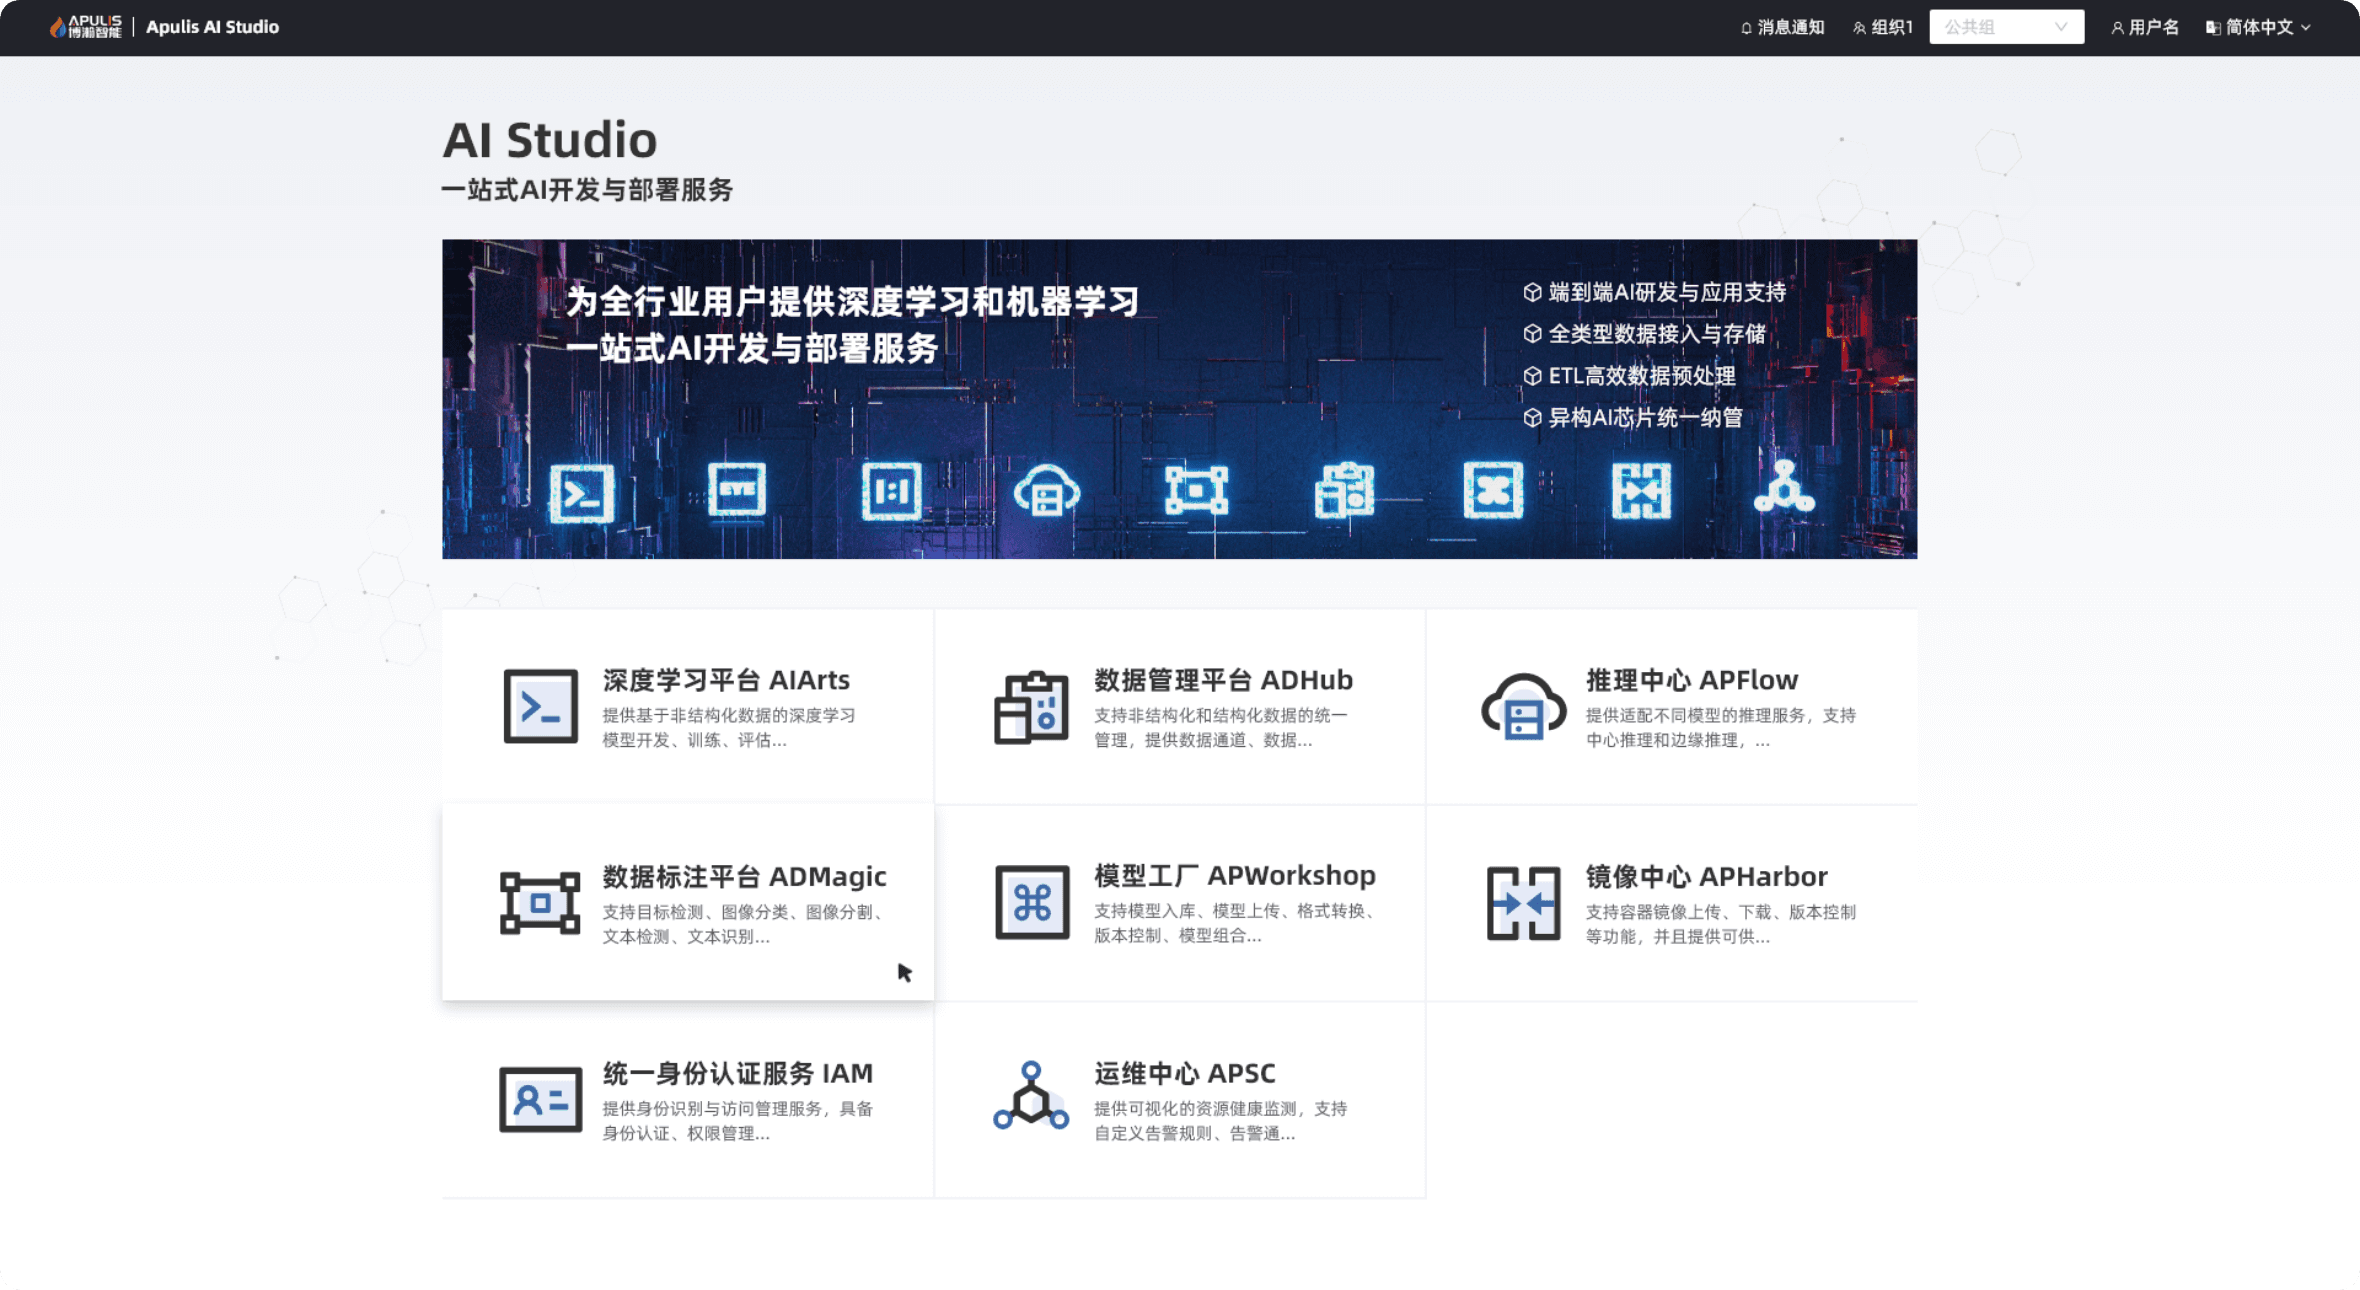Screen dimensions: 2360x1290
Task: Click the ADHub clipboard data icon
Action: click(x=1031, y=707)
